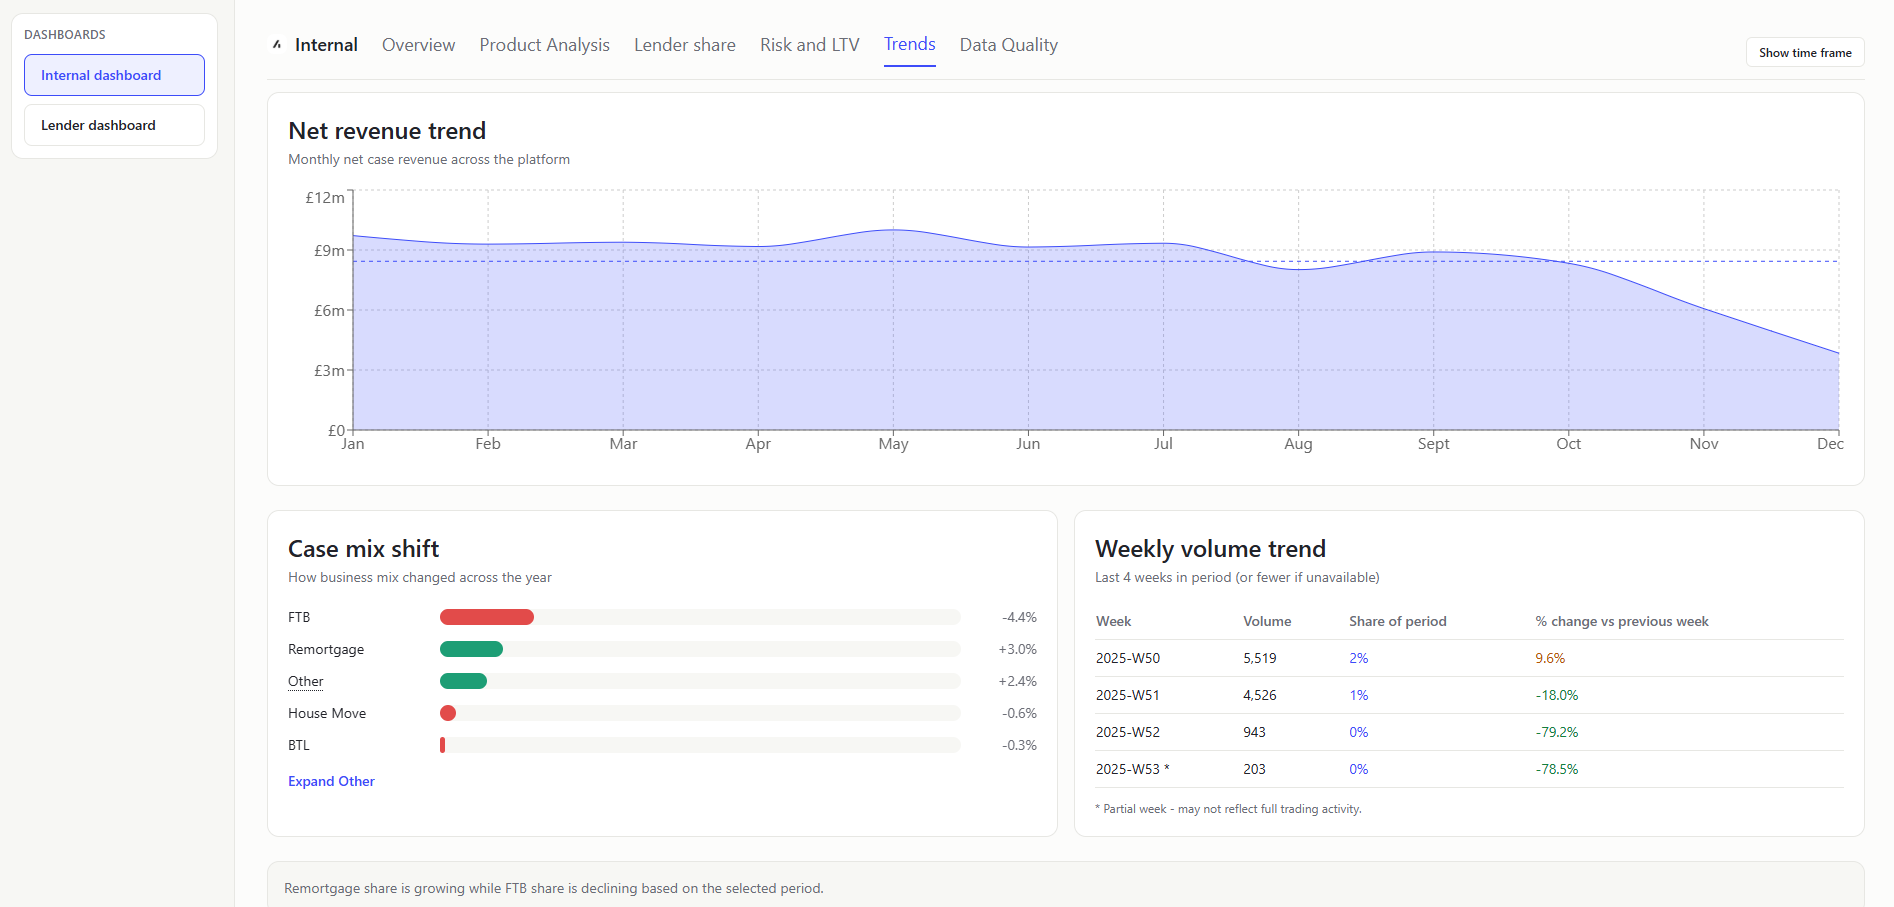
Task: Open the Lender dashboard
Action: (113, 124)
